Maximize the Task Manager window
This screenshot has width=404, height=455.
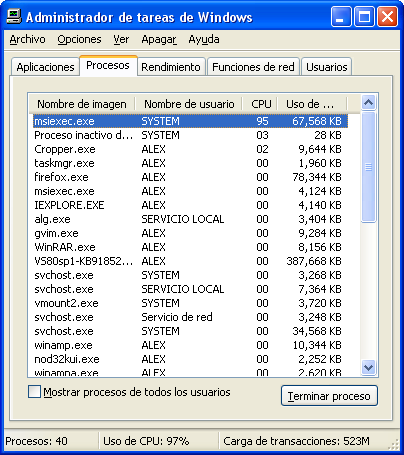pos(364,17)
